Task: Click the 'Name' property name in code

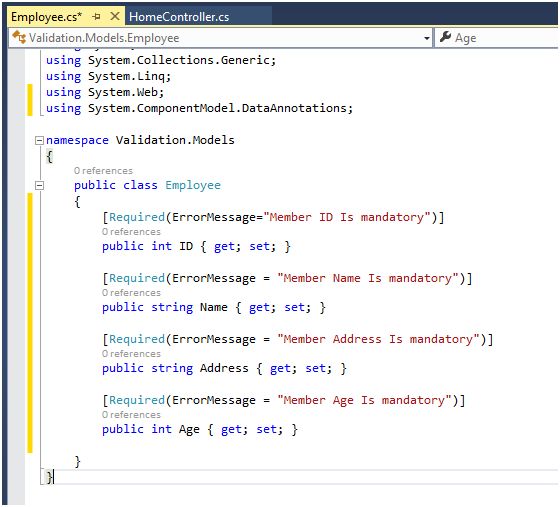Action: (214, 307)
